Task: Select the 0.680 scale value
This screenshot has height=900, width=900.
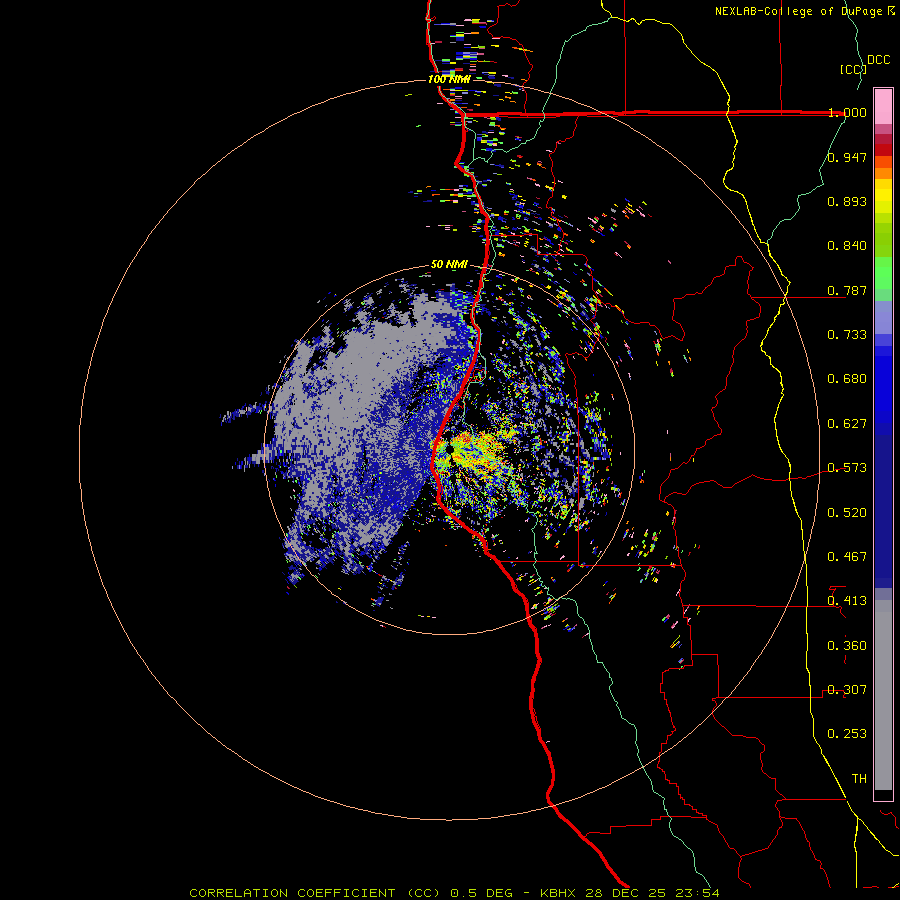Action: click(847, 379)
